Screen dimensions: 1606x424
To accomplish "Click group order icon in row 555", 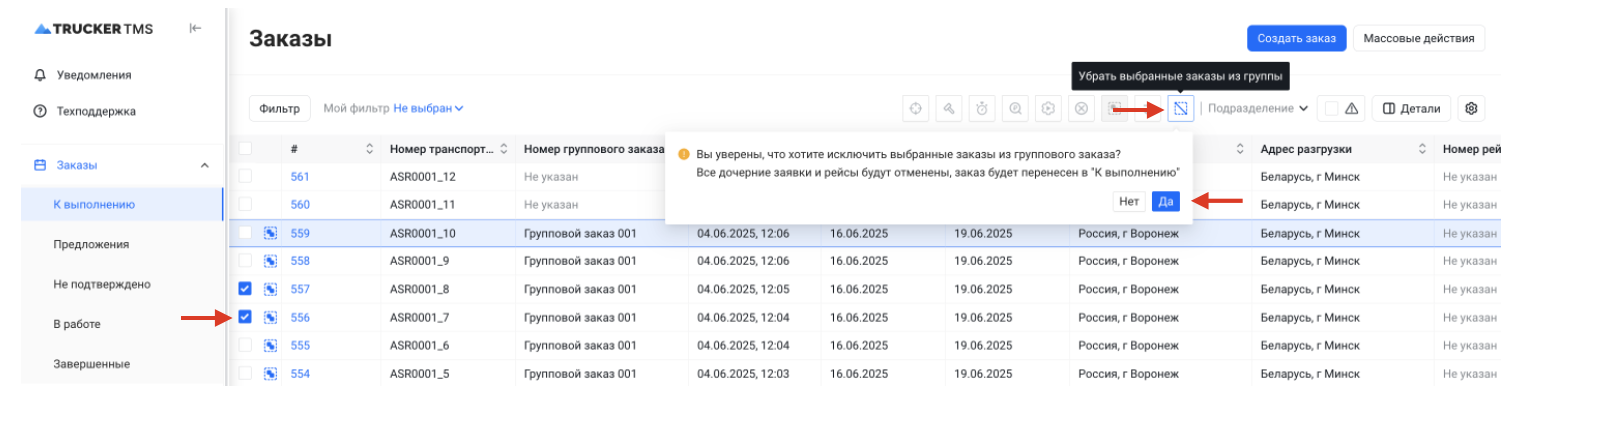I will tap(270, 345).
